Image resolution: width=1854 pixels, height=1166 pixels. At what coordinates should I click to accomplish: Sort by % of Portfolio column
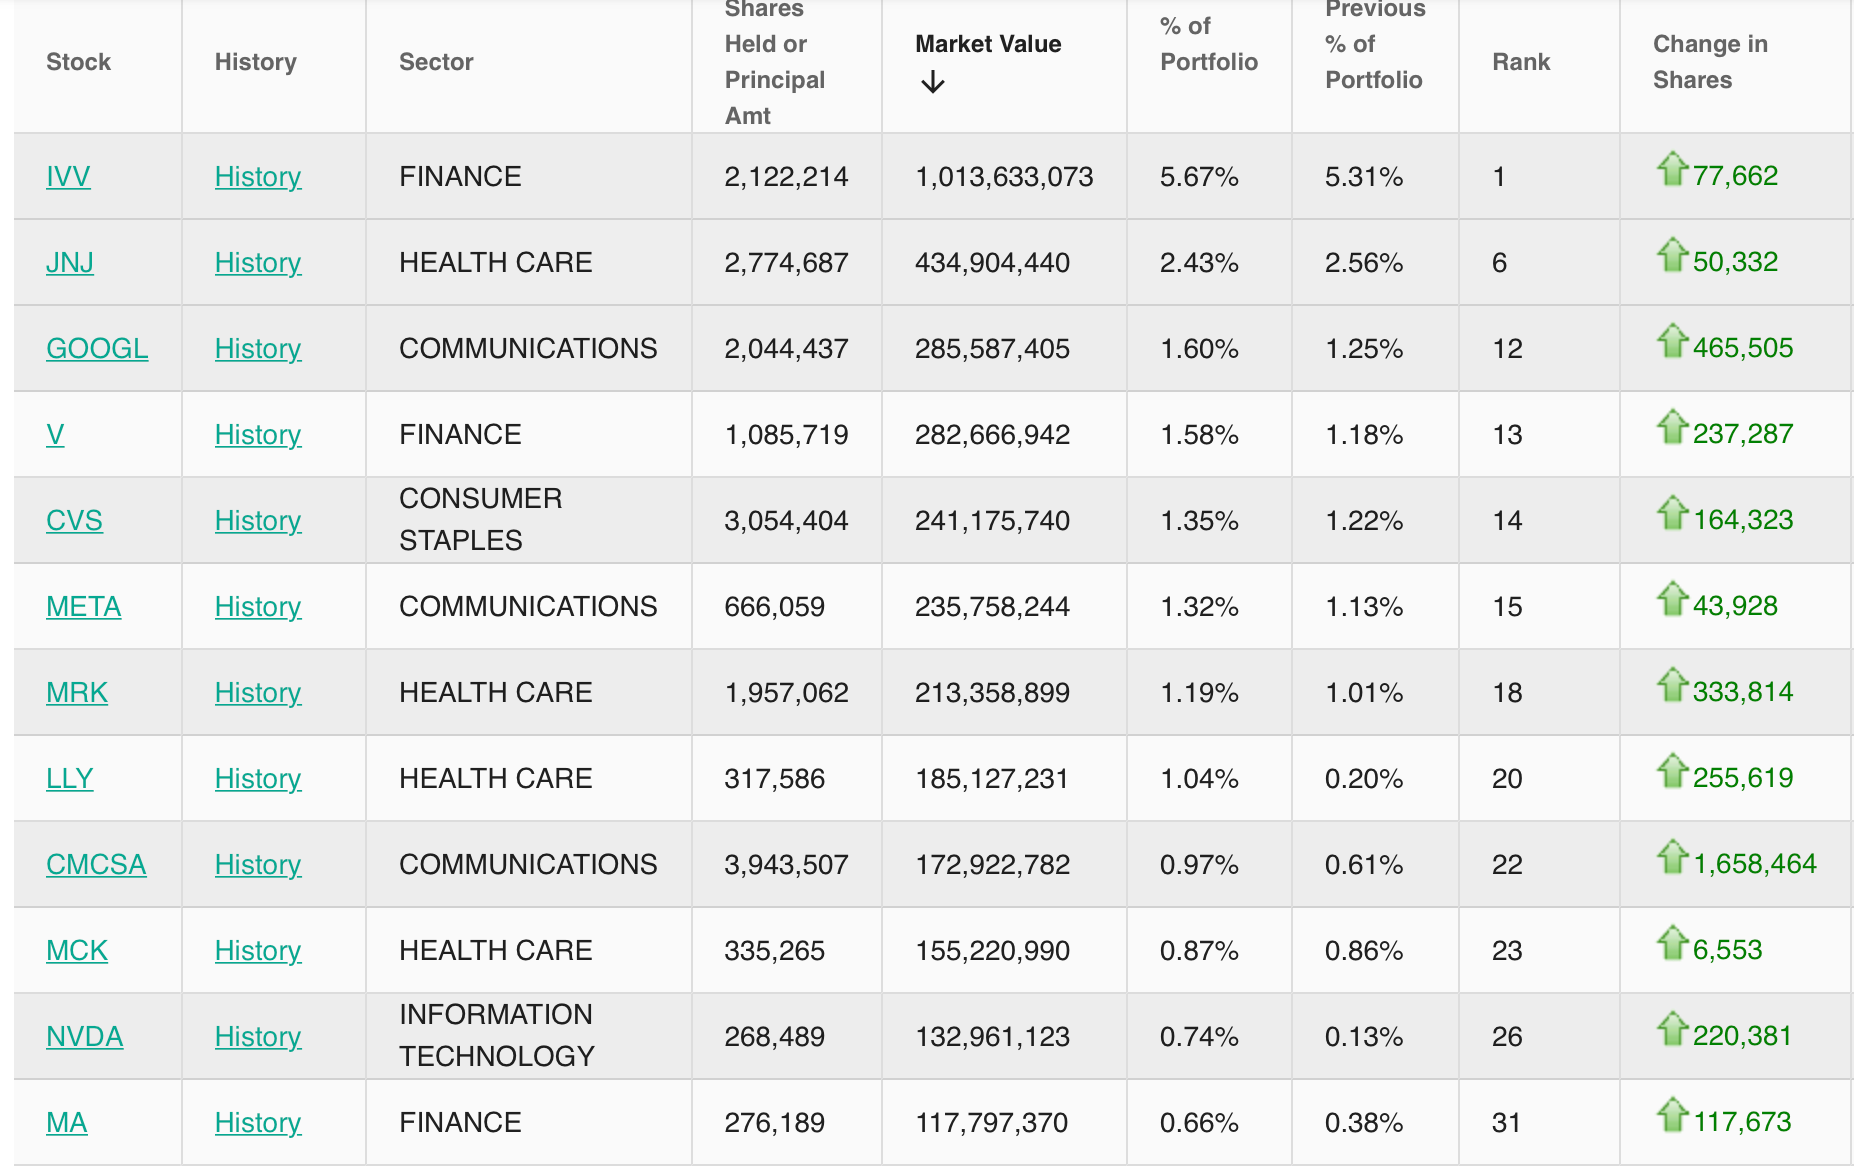1208,44
